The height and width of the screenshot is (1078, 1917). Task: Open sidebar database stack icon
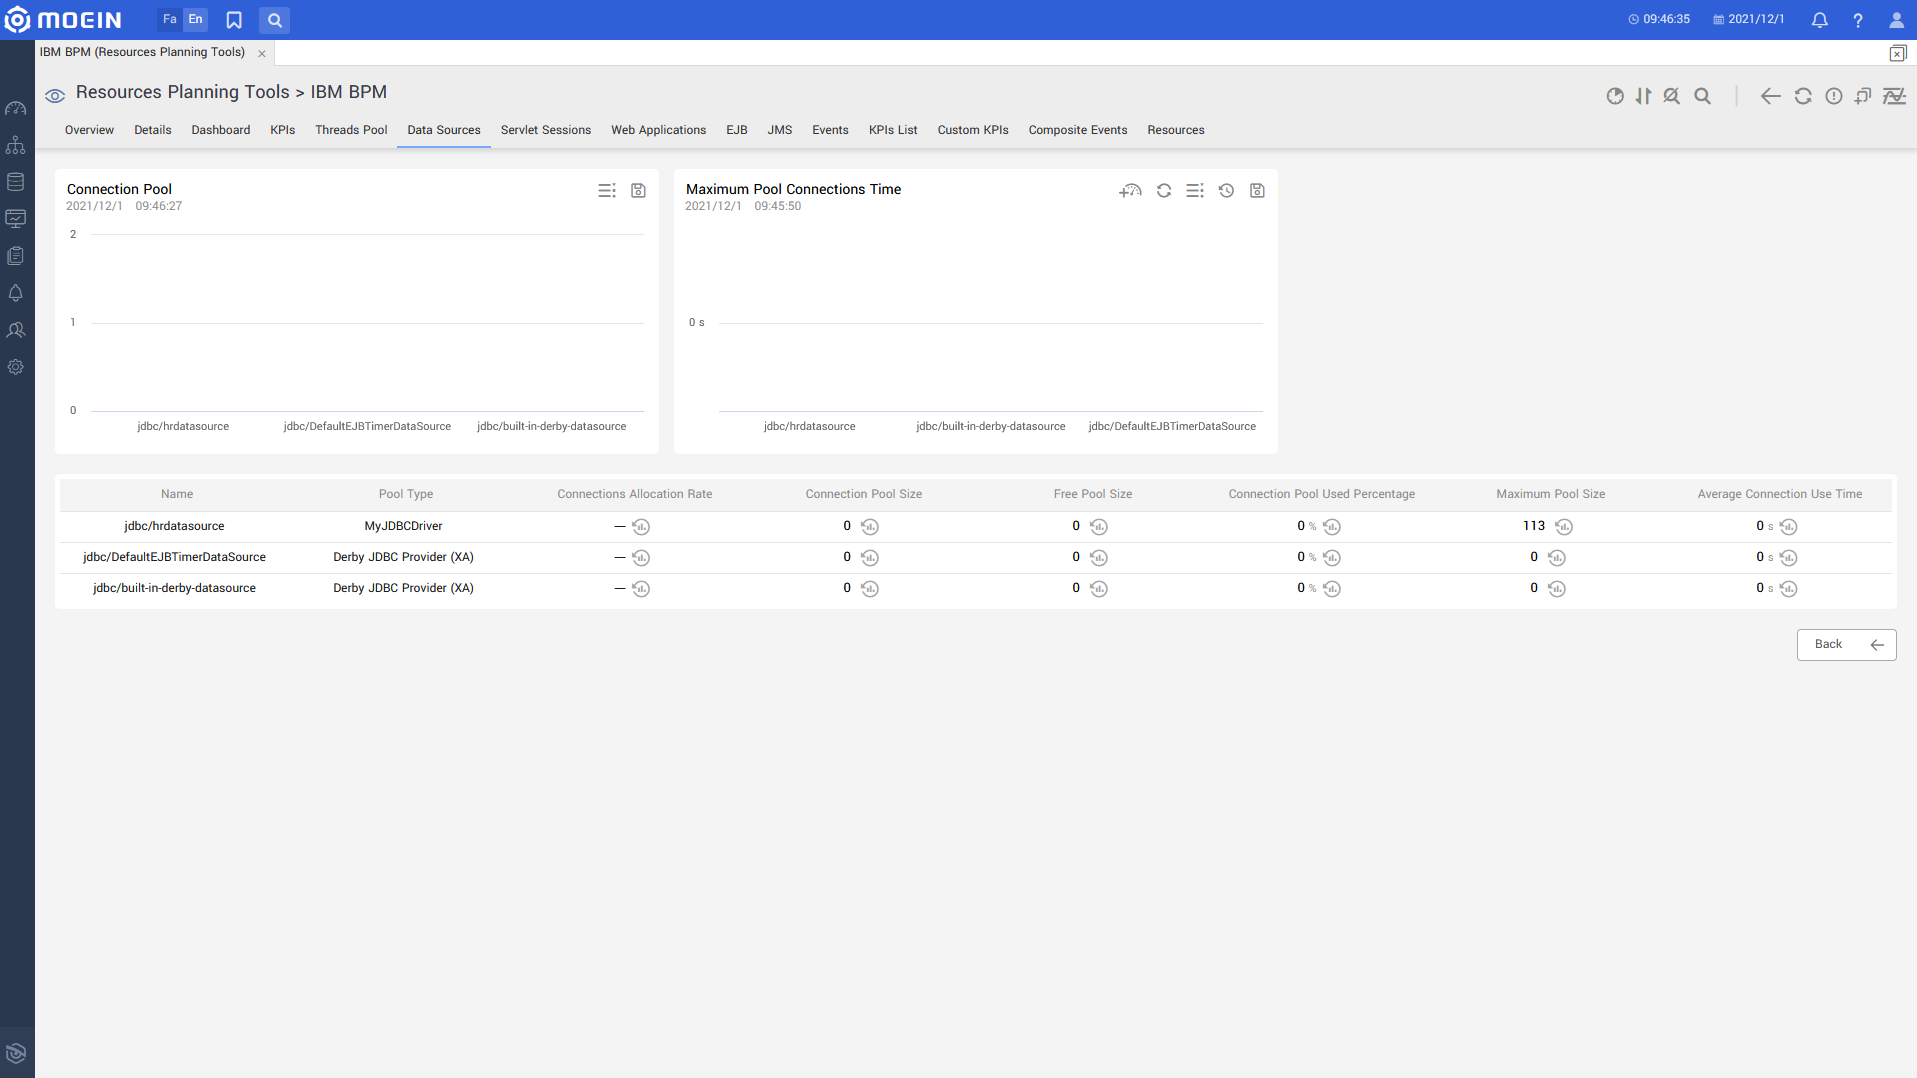16,182
